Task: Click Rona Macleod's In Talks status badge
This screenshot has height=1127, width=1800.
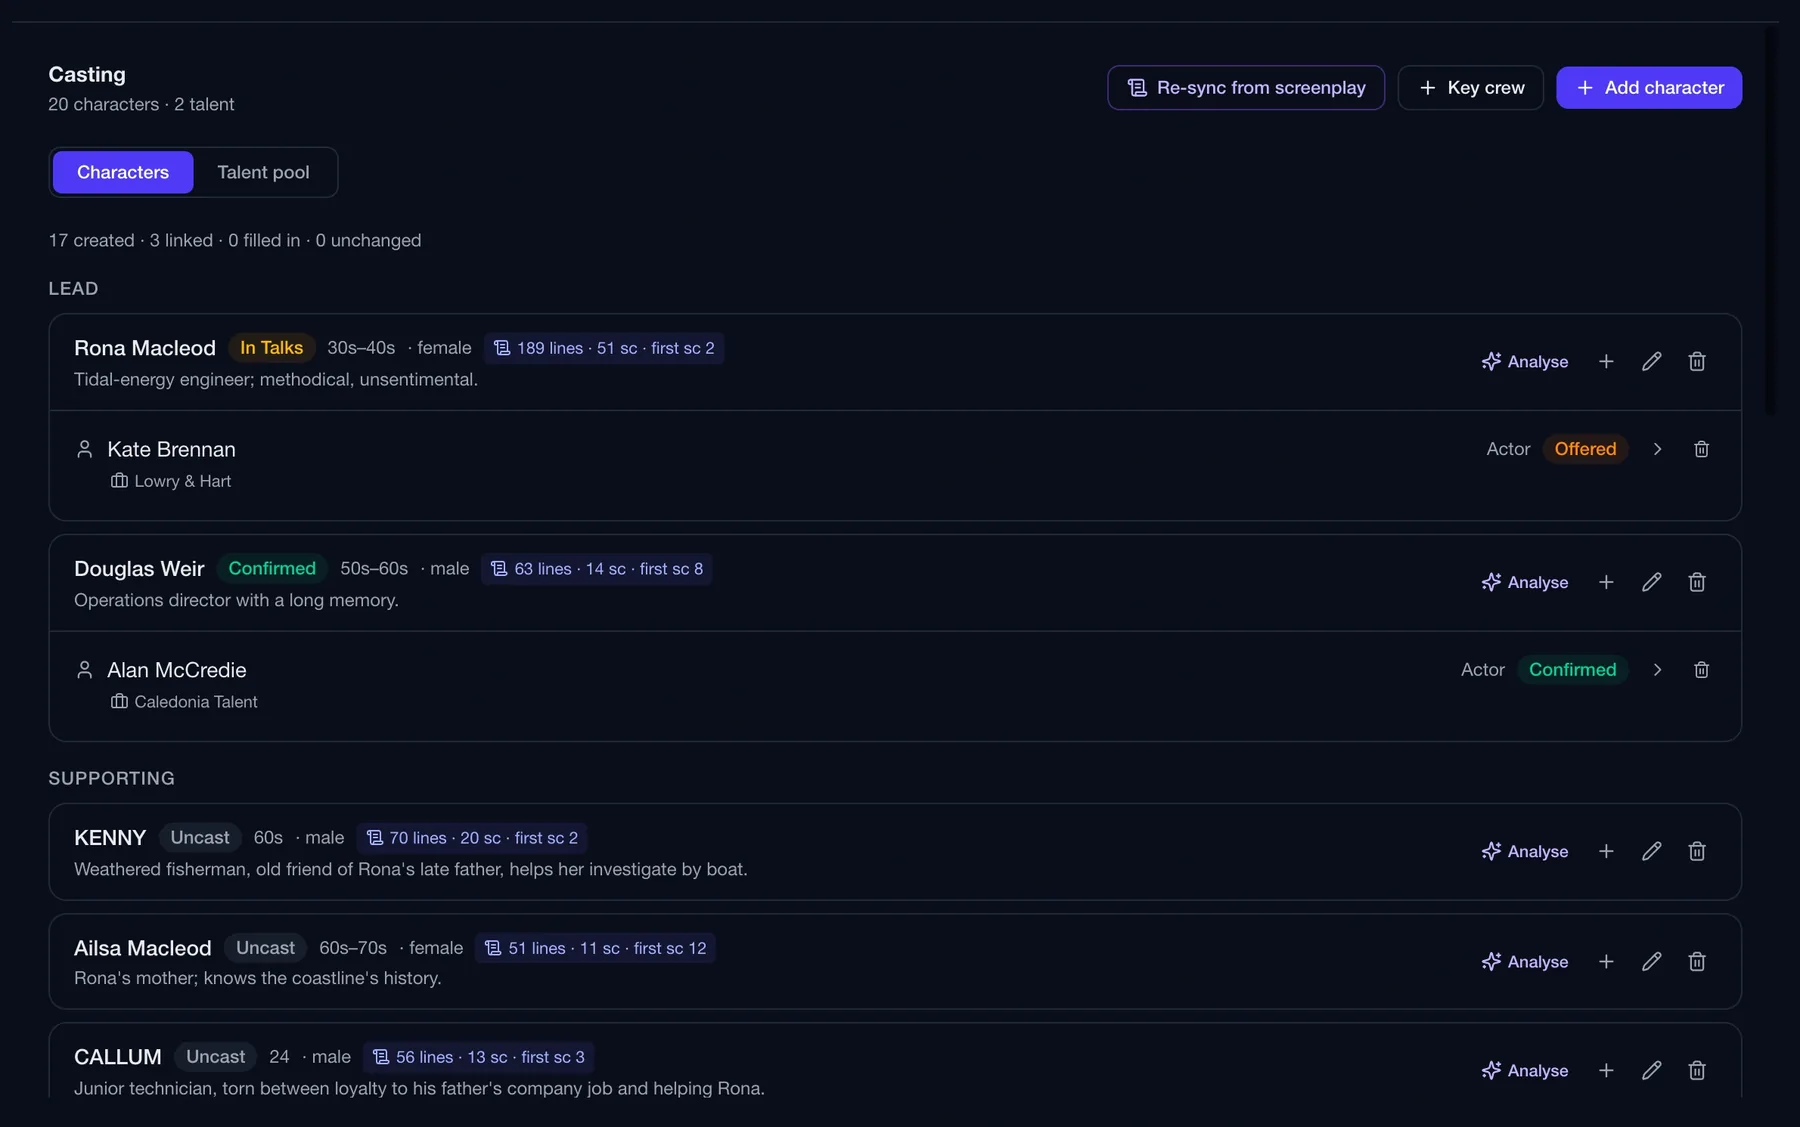Action: [x=271, y=348]
